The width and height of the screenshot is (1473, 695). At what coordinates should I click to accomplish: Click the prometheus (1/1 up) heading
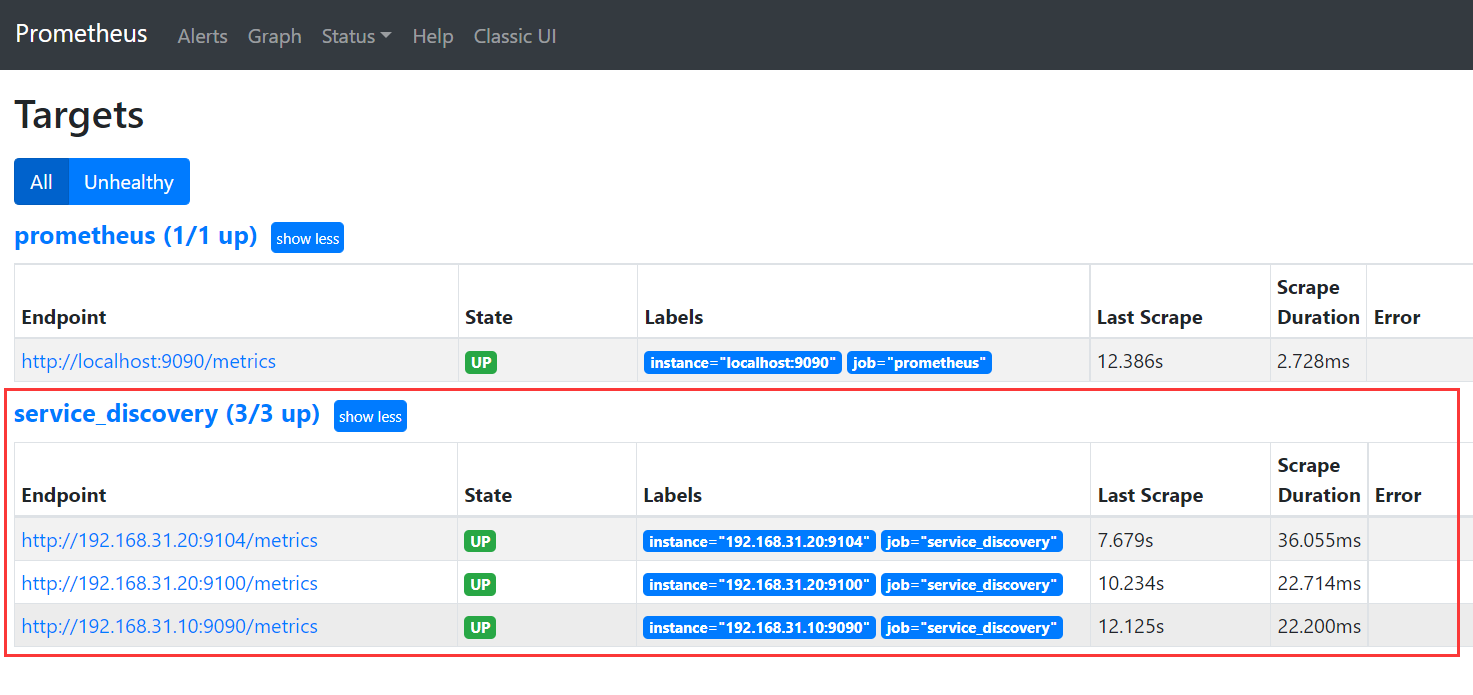[136, 236]
